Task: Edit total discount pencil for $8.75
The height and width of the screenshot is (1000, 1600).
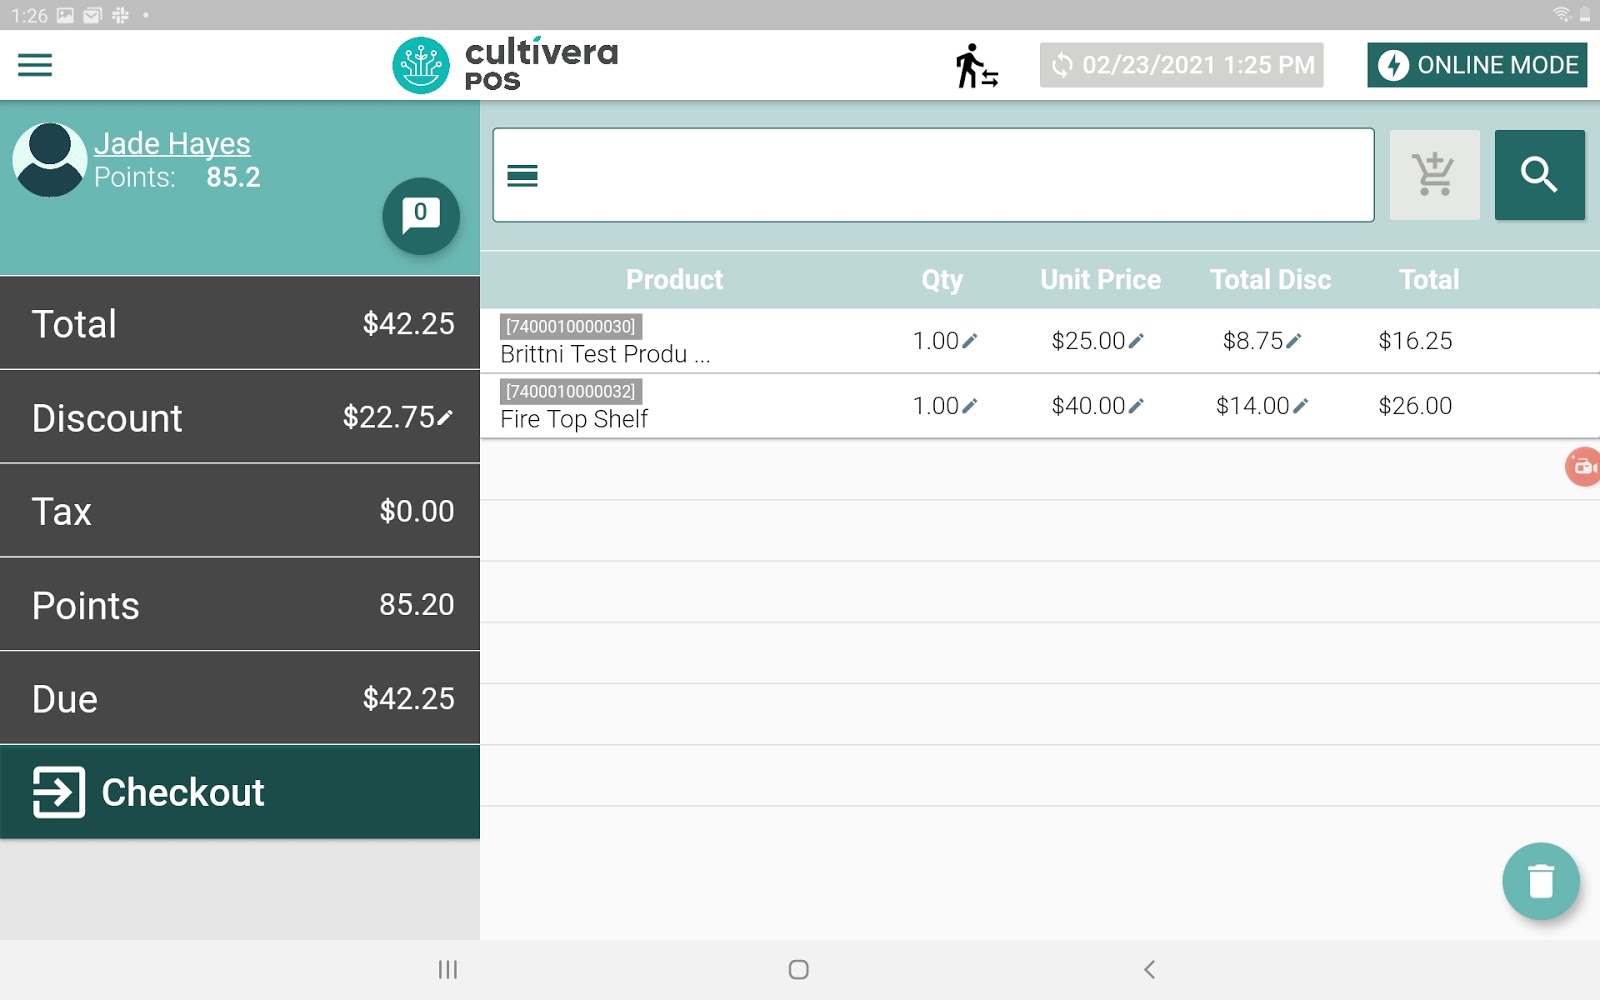Action: point(1293,341)
